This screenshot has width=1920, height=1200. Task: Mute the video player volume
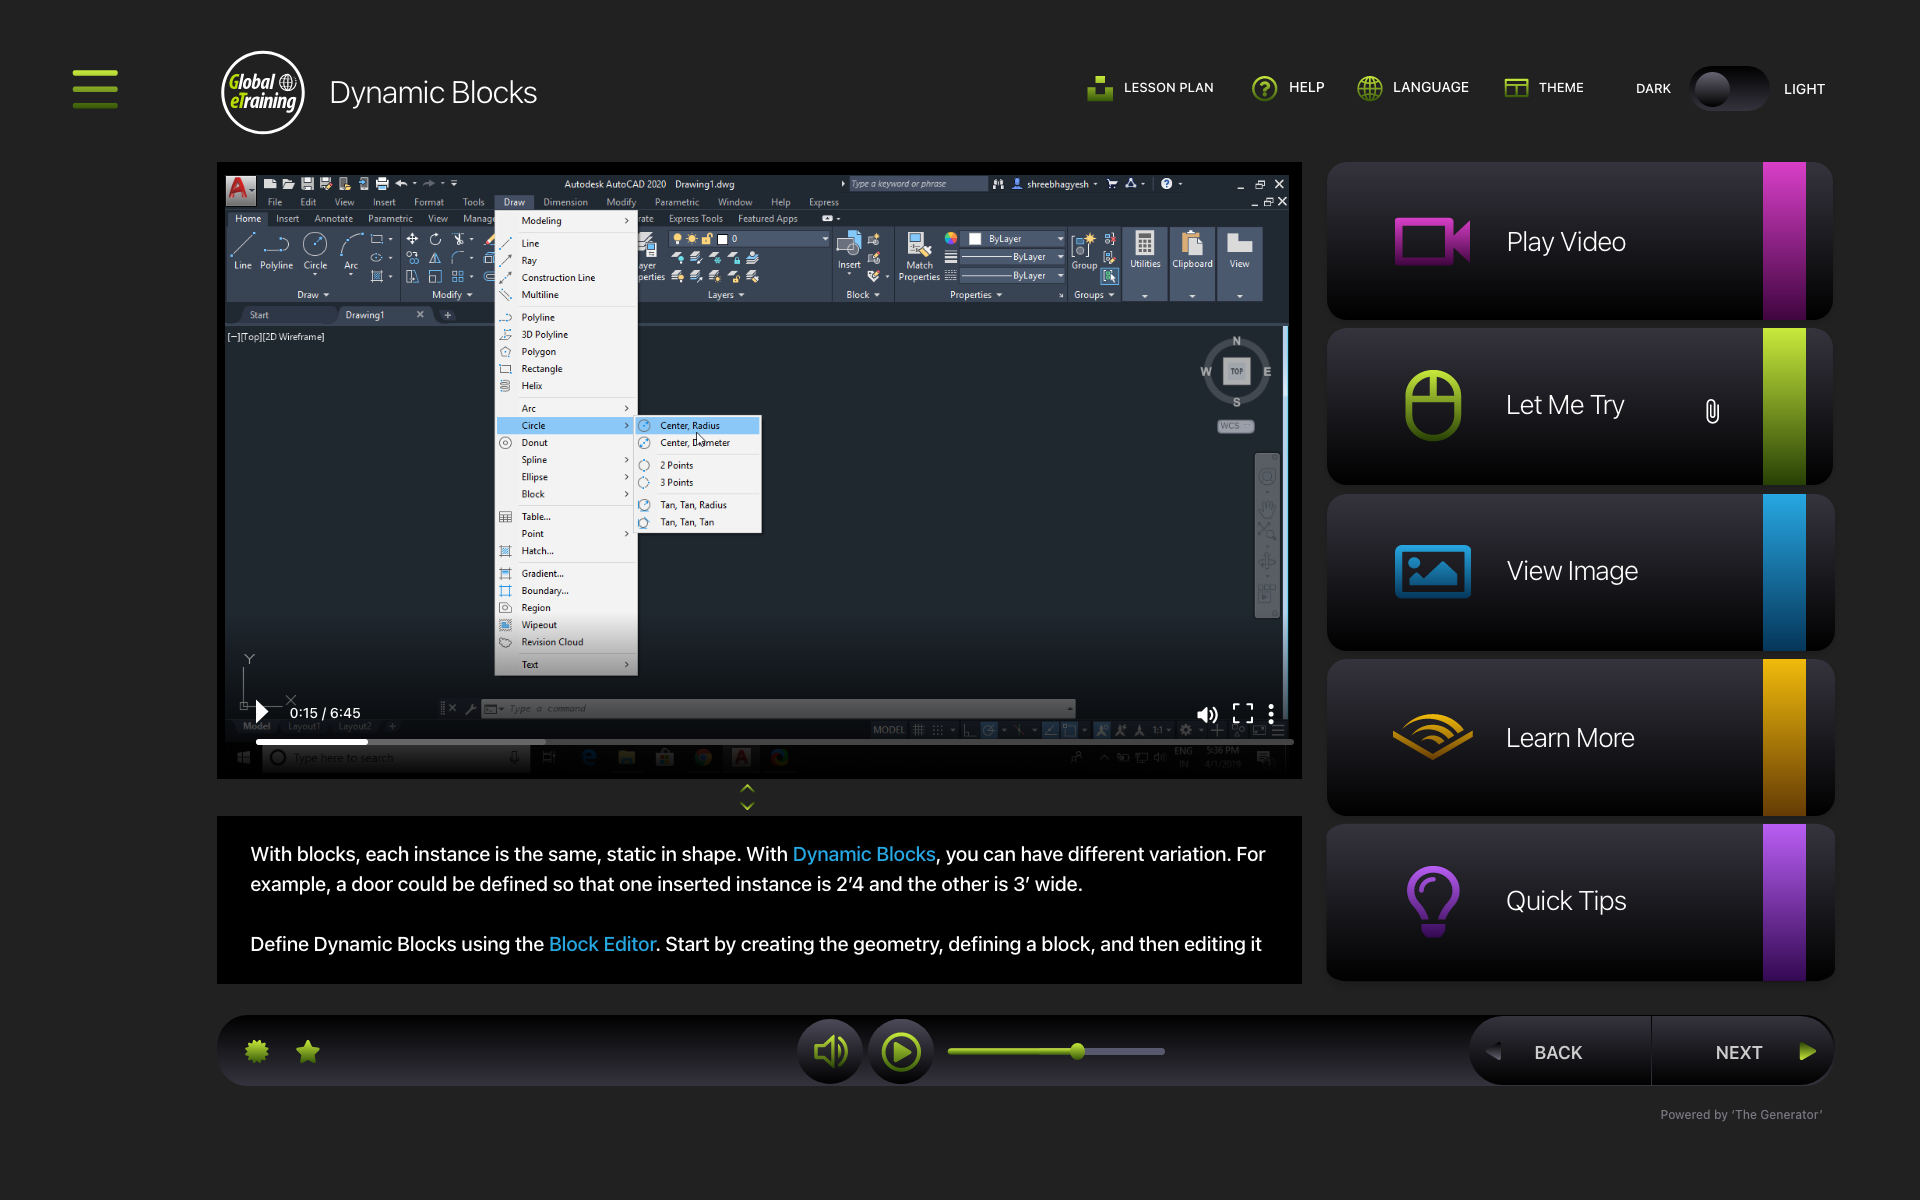[x=1207, y=714]
